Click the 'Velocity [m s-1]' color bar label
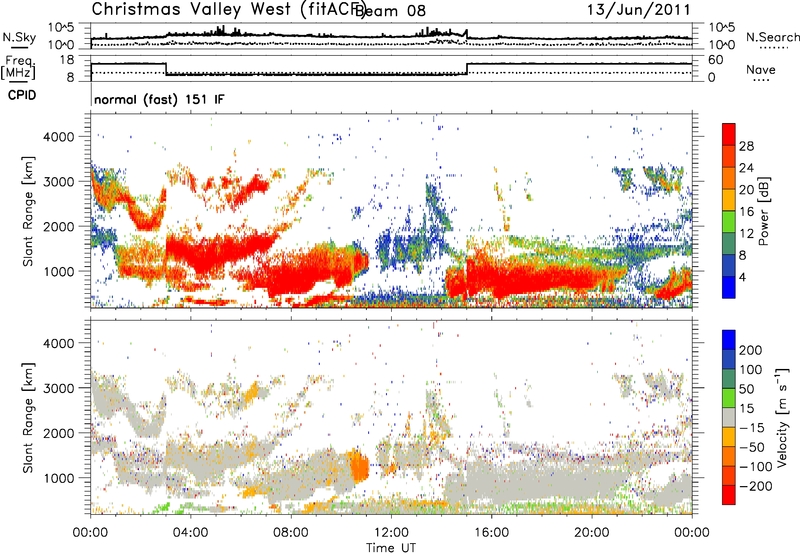800x554 pixels. 782,417
